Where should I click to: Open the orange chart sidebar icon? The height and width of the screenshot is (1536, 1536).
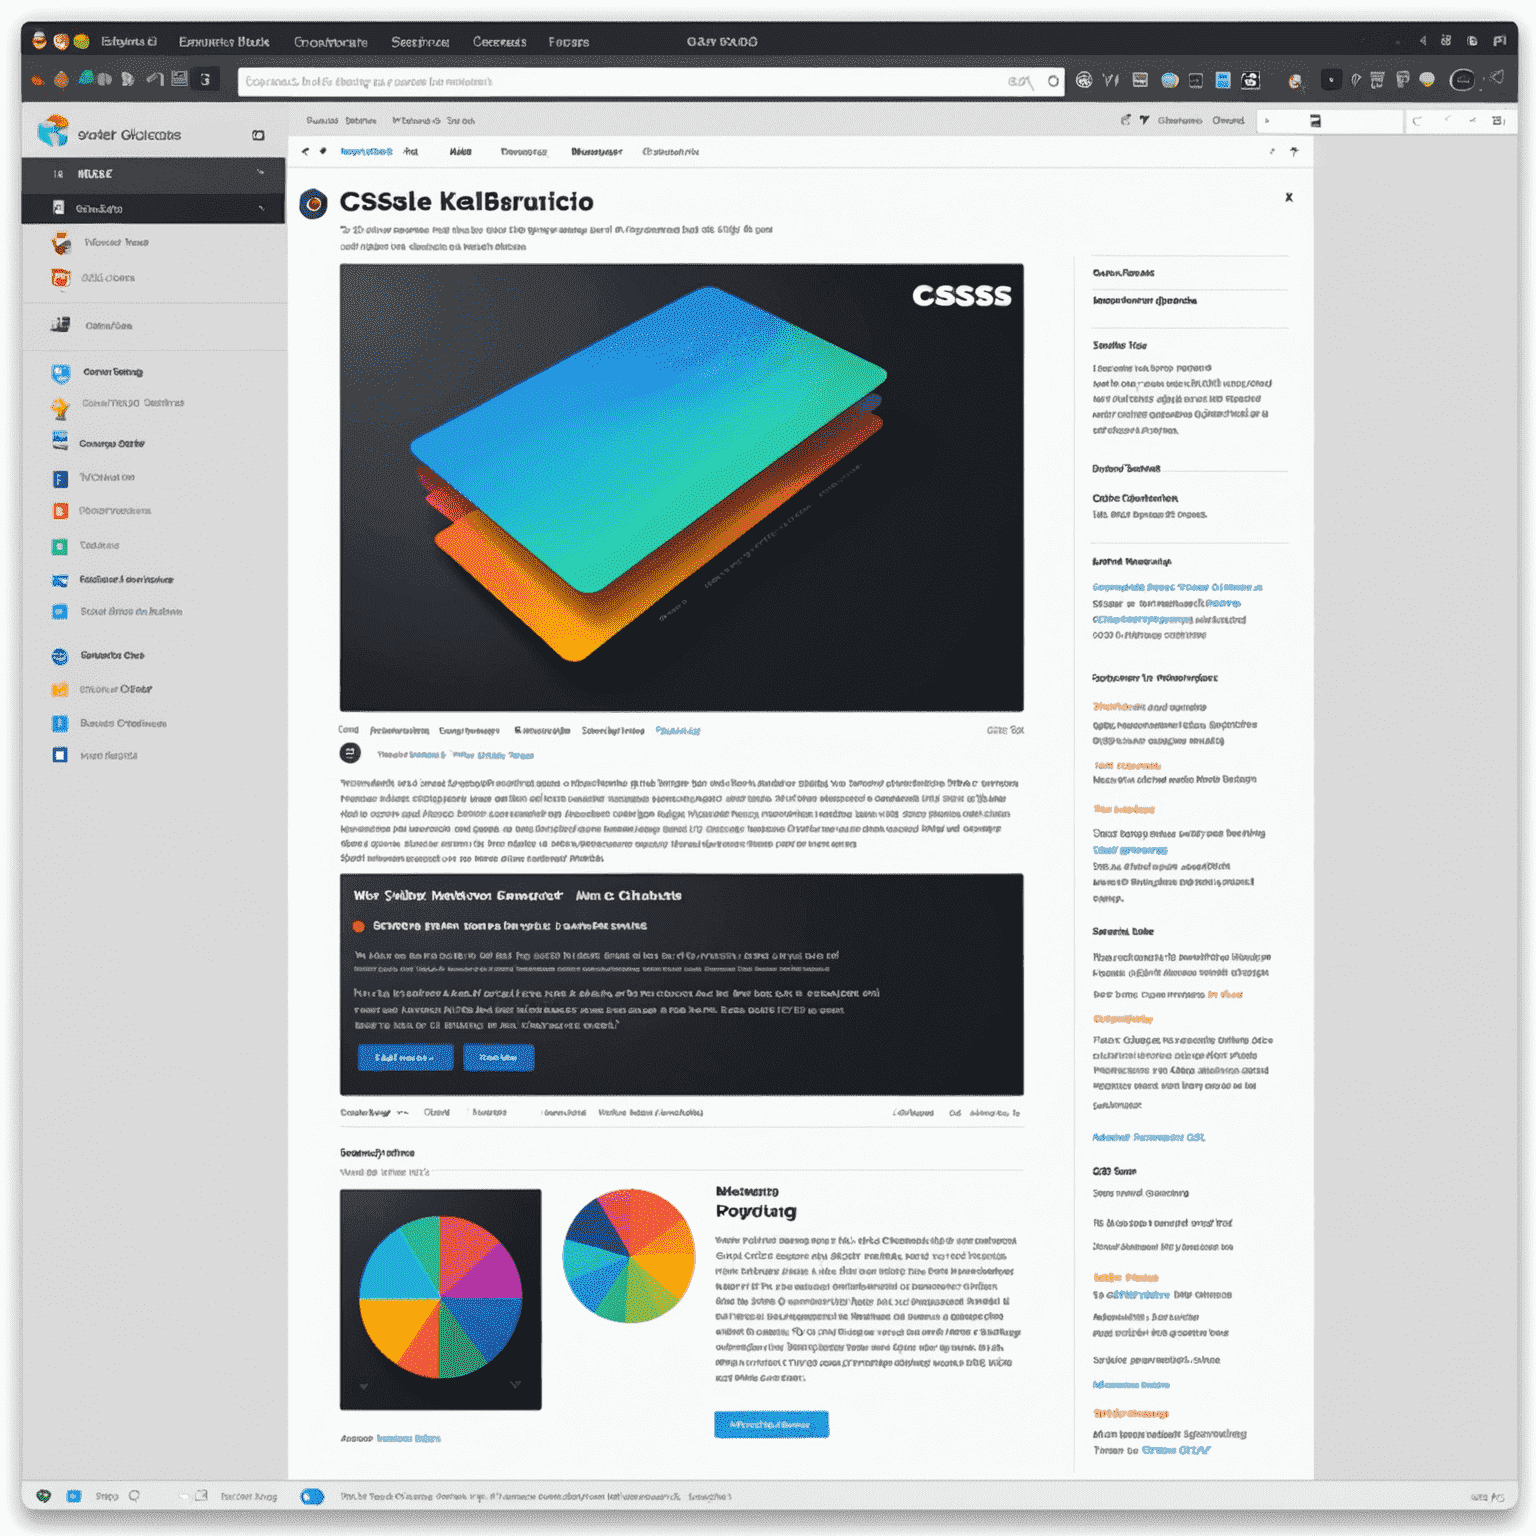coord(60,689)
